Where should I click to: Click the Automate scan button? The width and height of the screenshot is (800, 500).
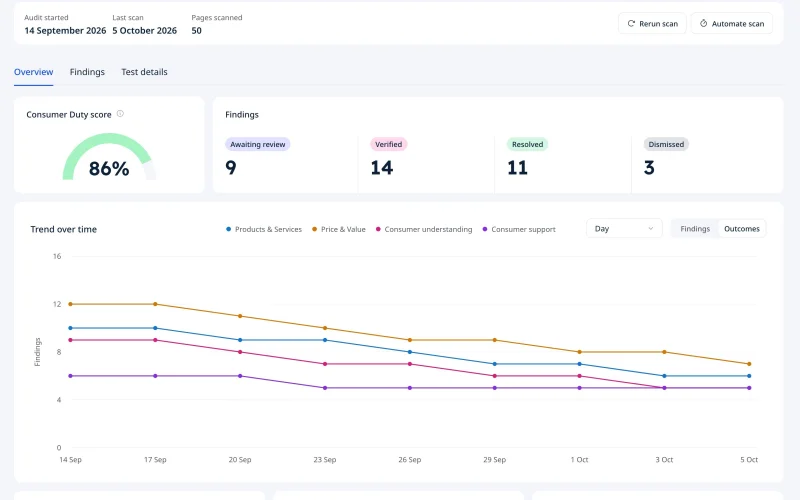pos(732,23)
